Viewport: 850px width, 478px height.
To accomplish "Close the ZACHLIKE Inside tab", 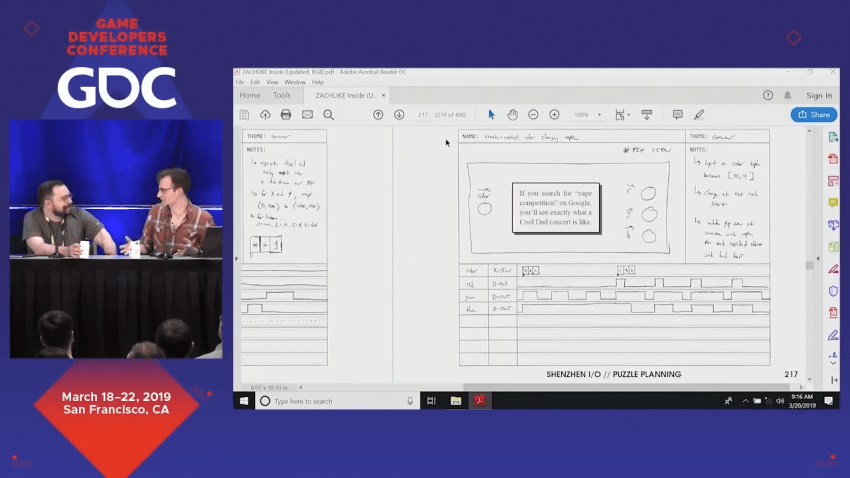I will point(383,95).
